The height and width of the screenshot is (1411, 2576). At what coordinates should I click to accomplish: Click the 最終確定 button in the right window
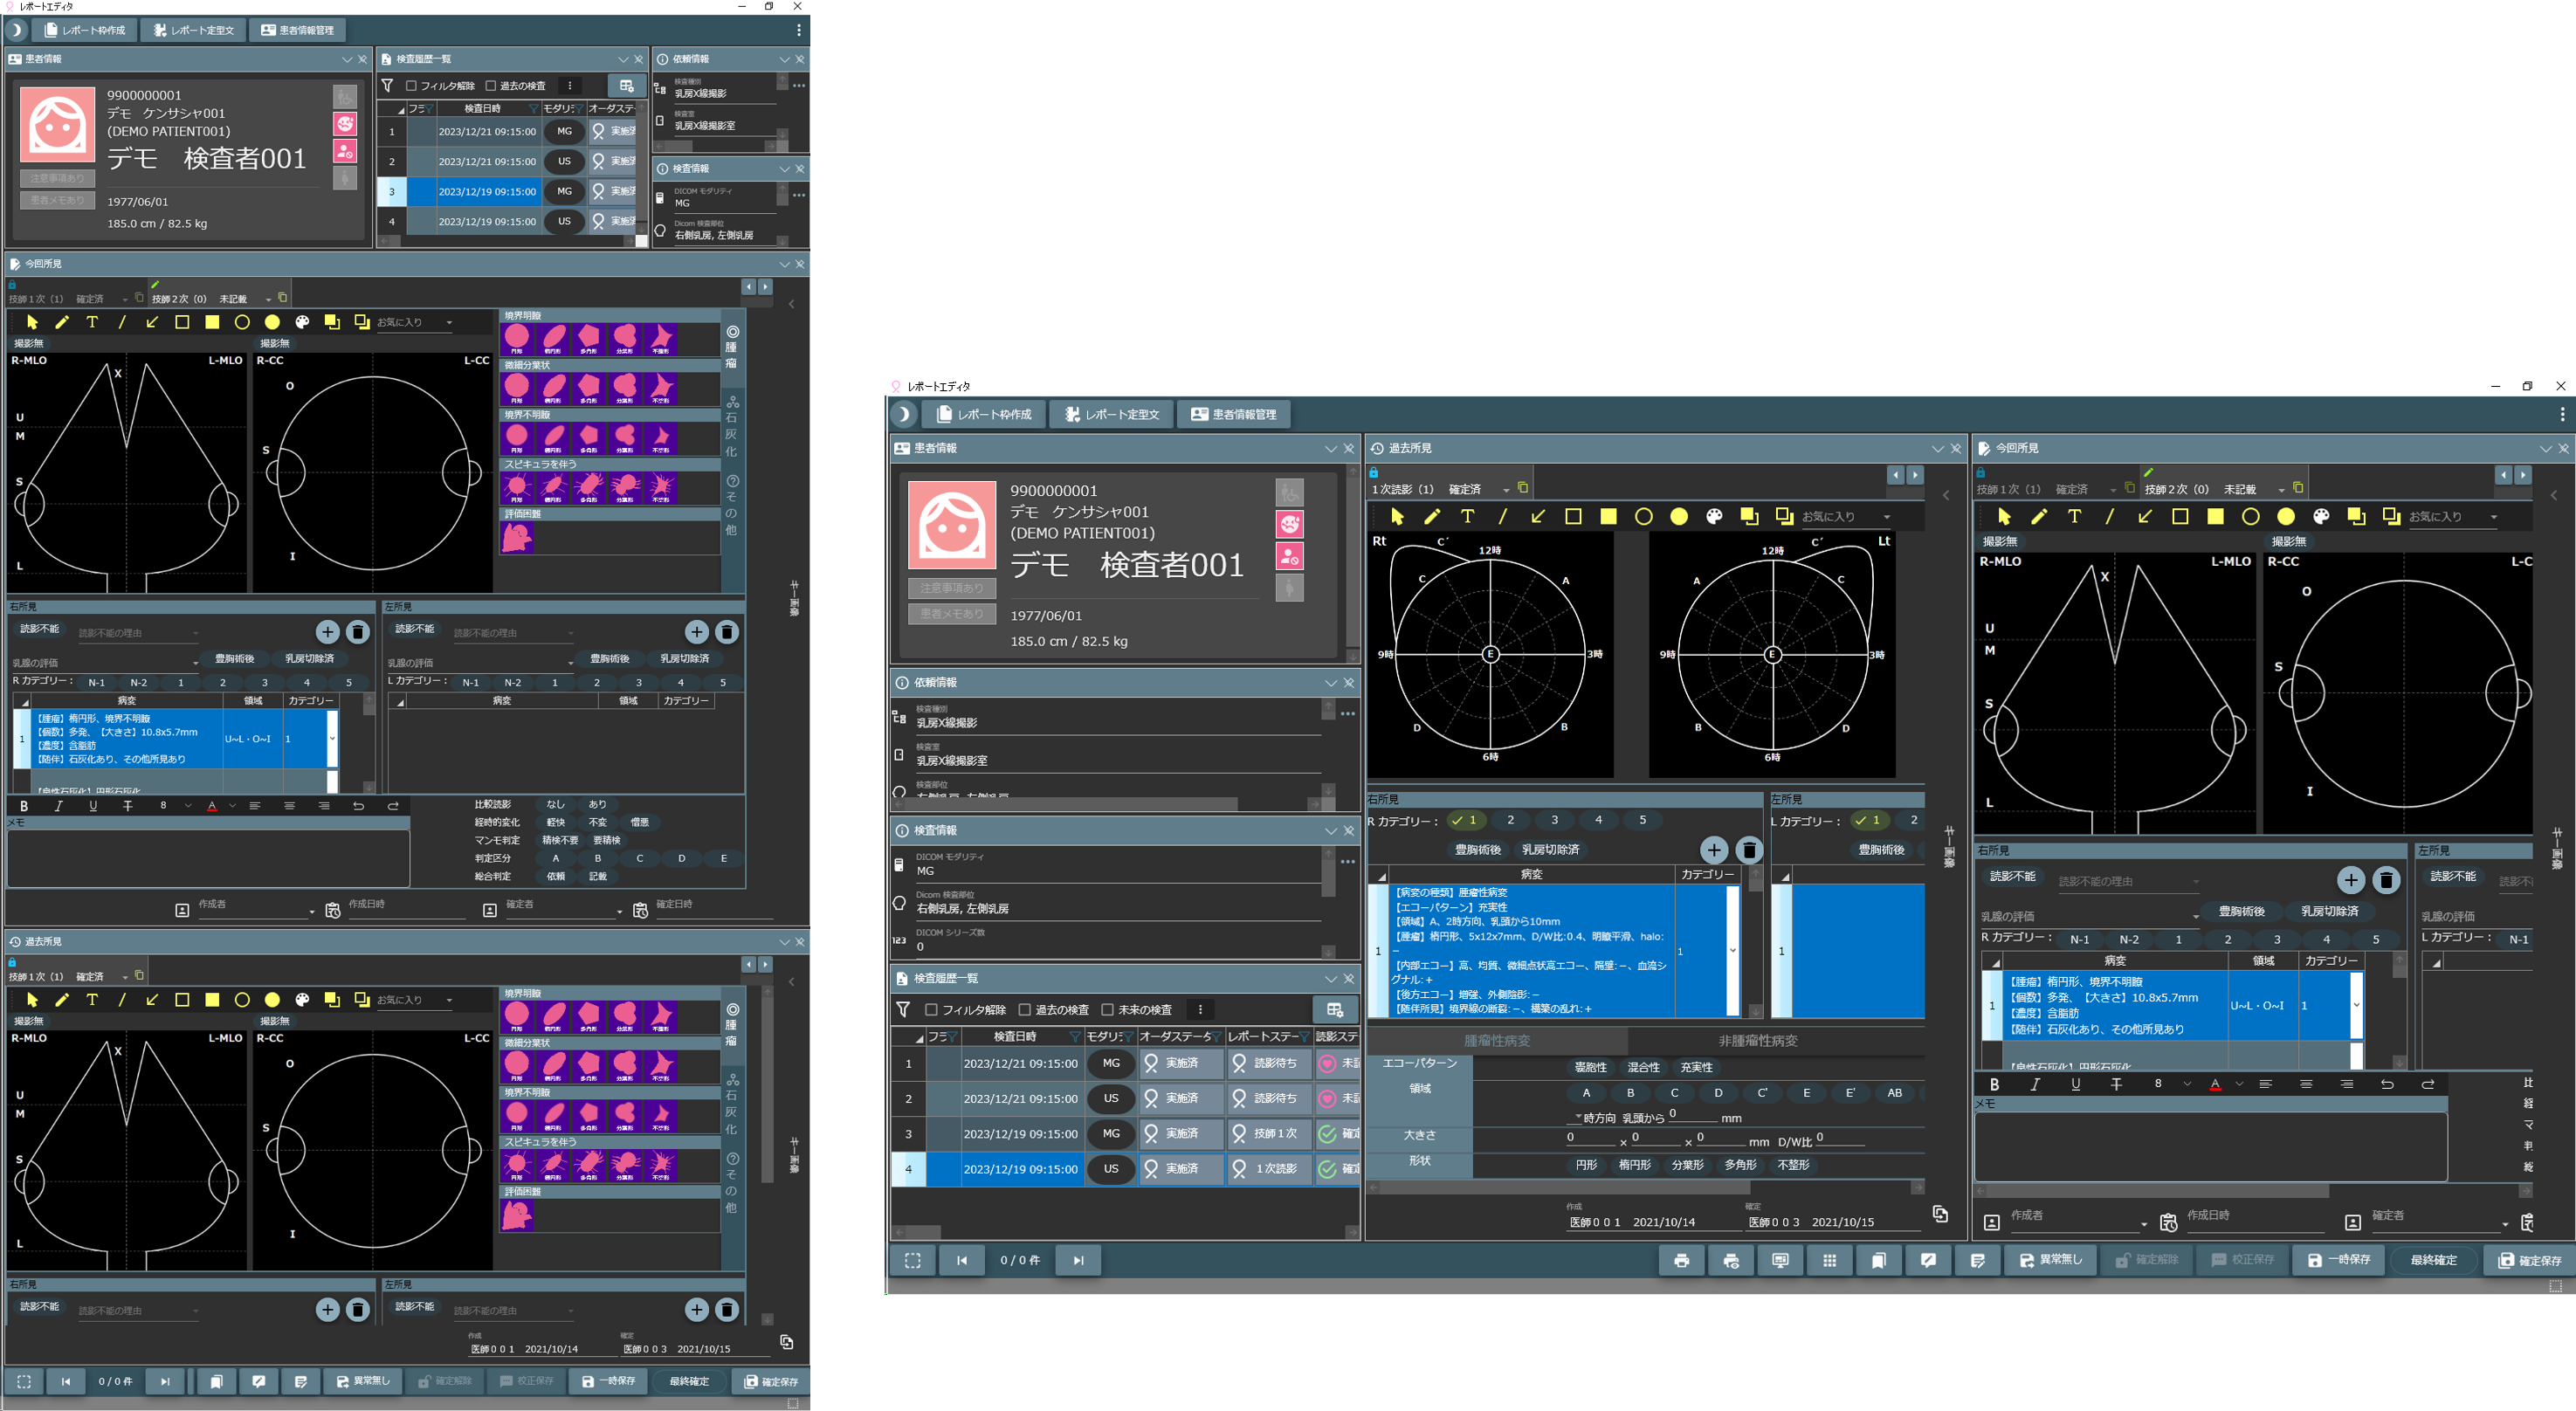point(2433,1260)
